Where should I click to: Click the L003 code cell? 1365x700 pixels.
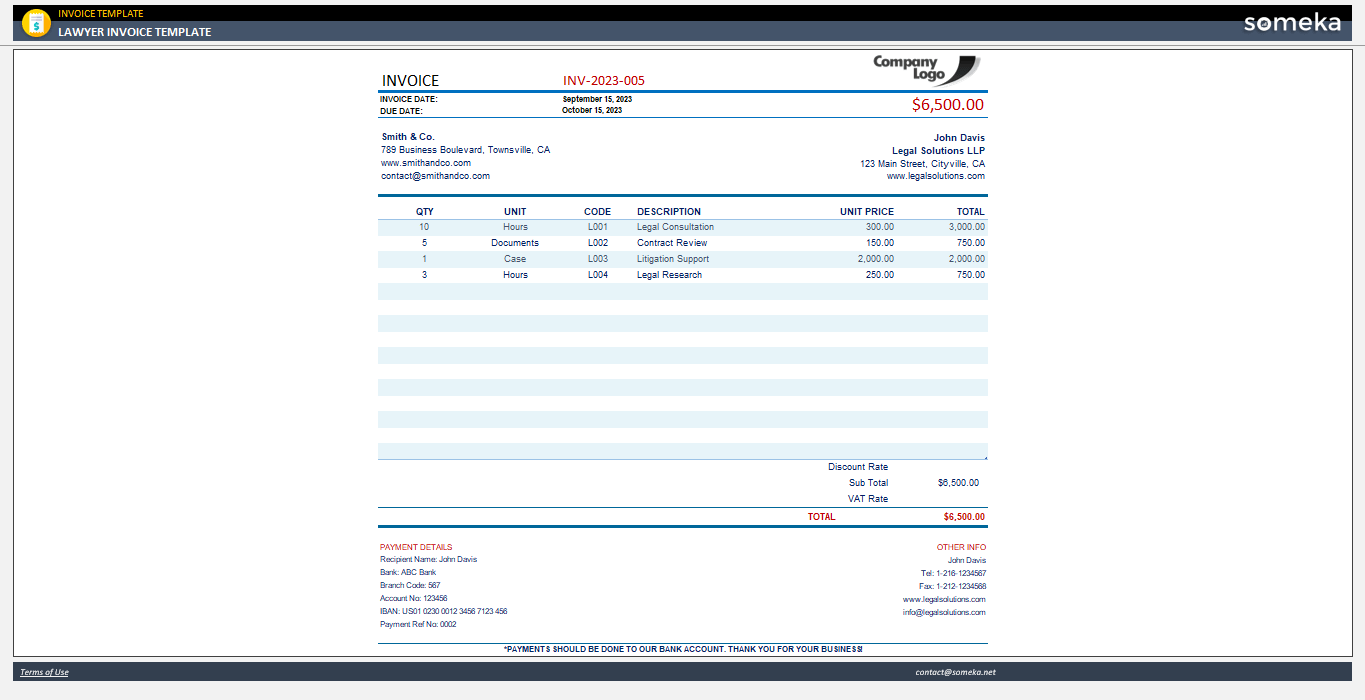tap(598, 259)
